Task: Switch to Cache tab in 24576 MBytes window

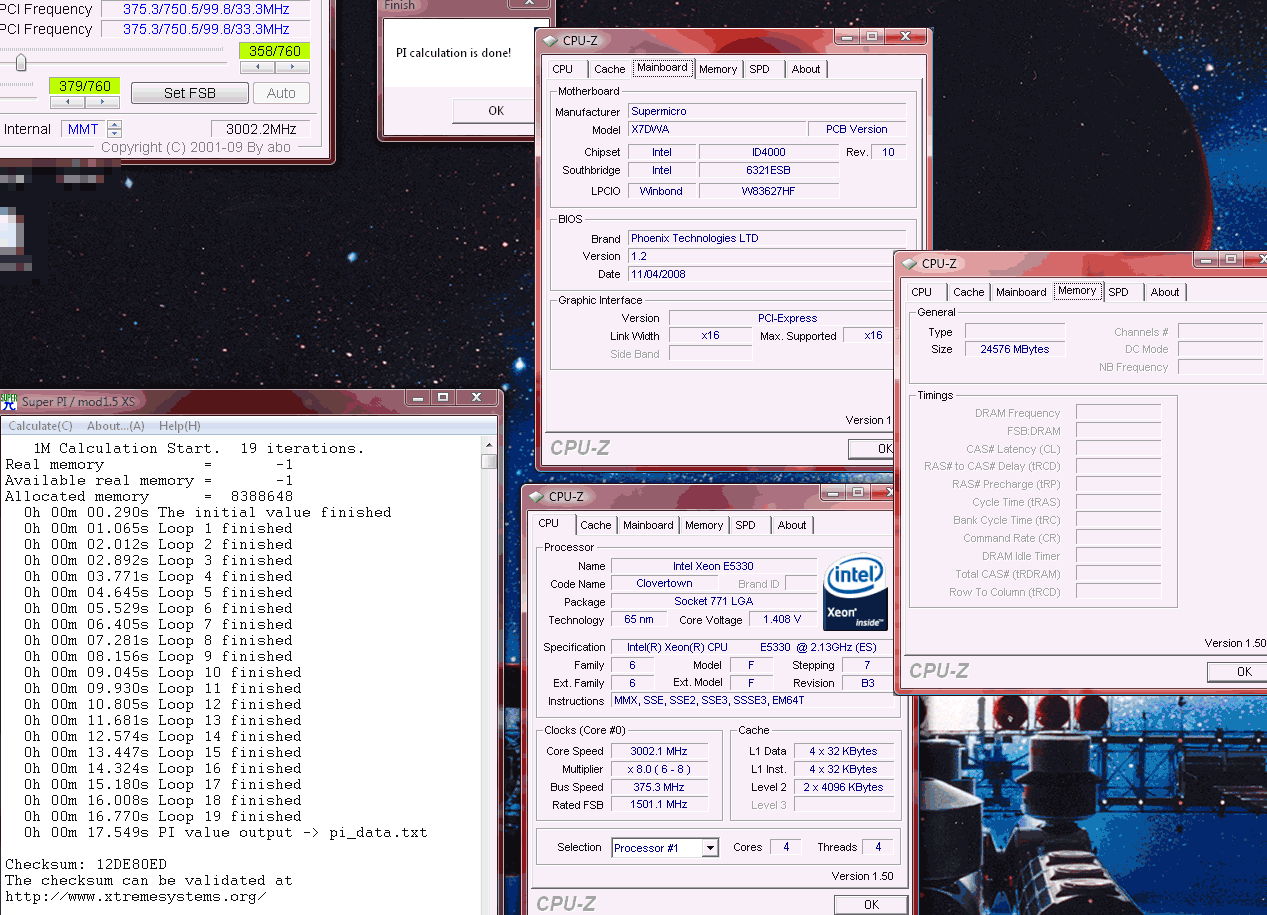Action: pyautogui.click(x=968, y=292)
